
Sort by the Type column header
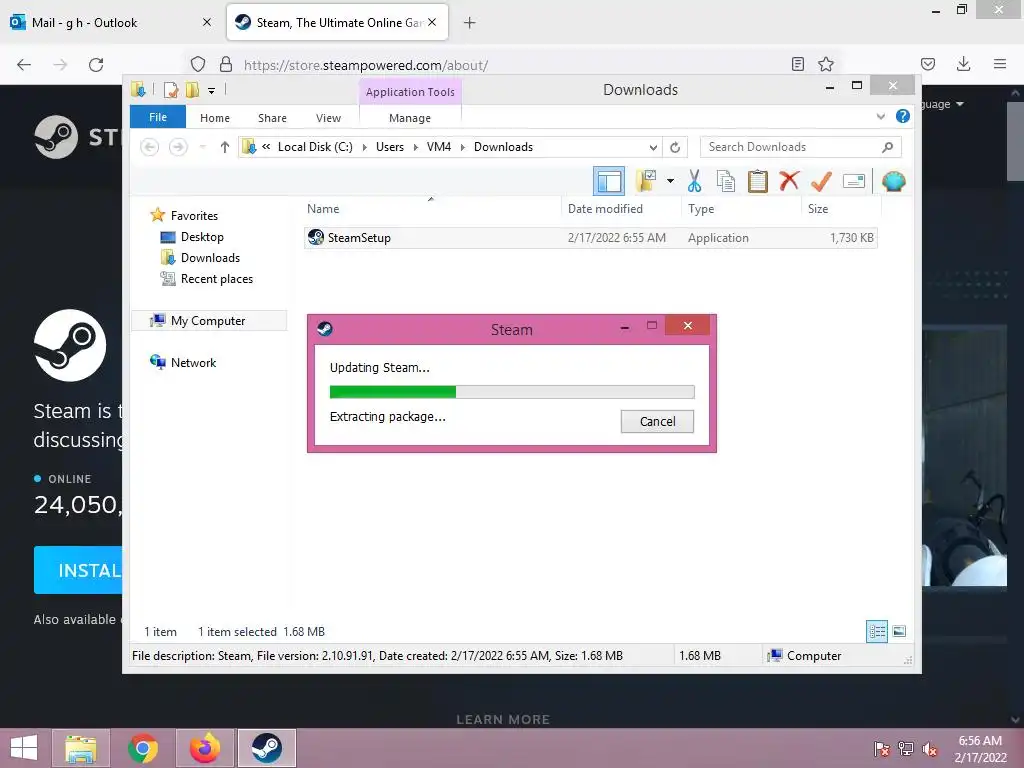pyautogui.click(x=701, y=208)
